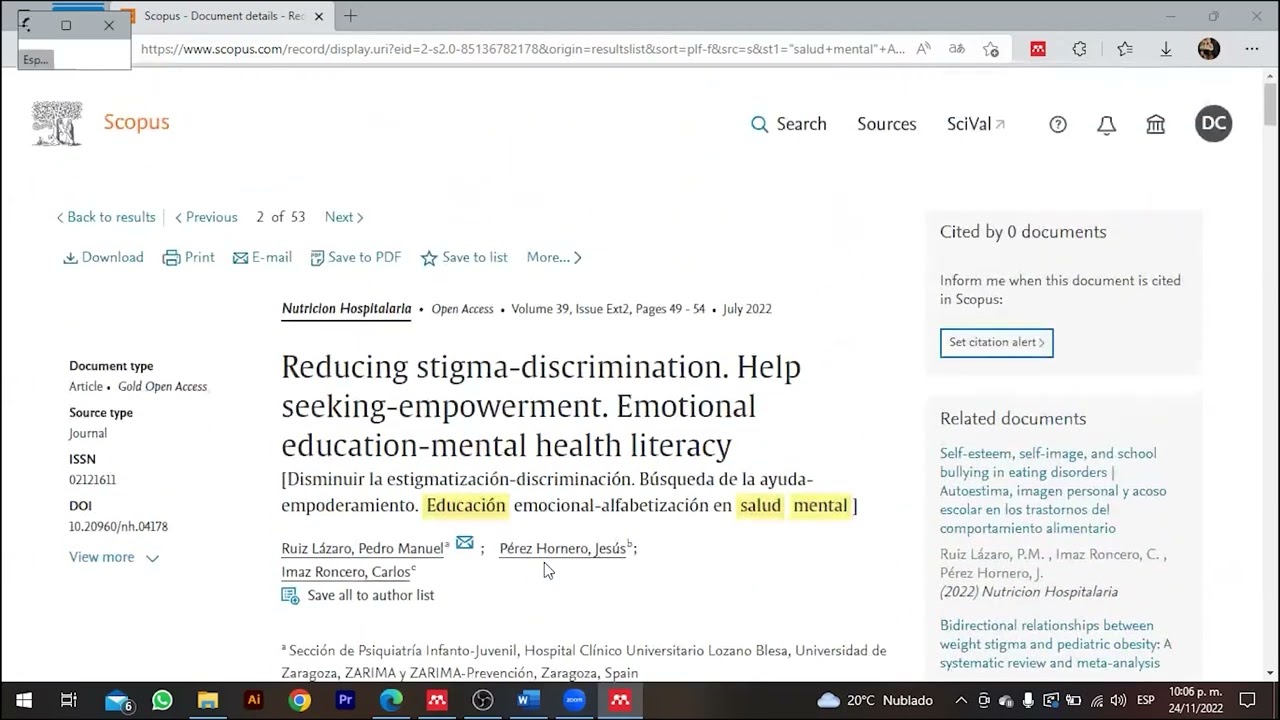The width and height of the screenshot is (1280, 720).
Task: Open the Scopus help question-mark icon
Action: tap(1058, 124)
